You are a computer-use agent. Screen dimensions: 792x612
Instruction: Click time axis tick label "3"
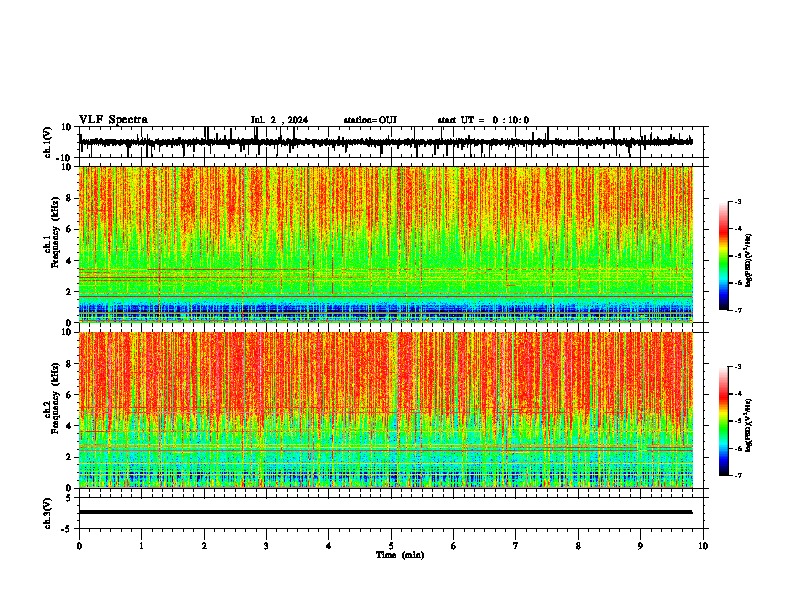point(266,546)
